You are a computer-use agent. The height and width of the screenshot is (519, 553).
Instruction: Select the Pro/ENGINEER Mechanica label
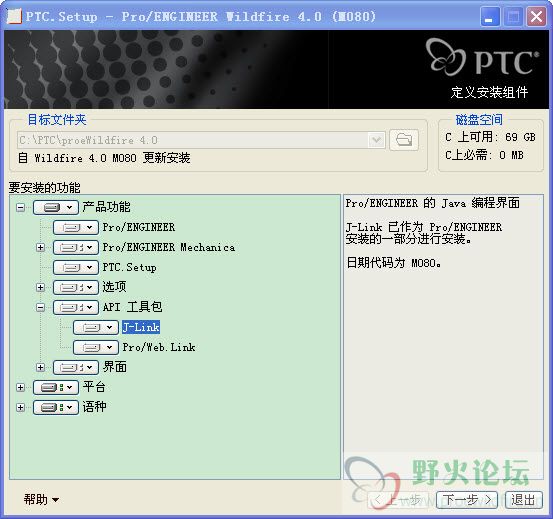pyautogui.click(x=169, y=247)
